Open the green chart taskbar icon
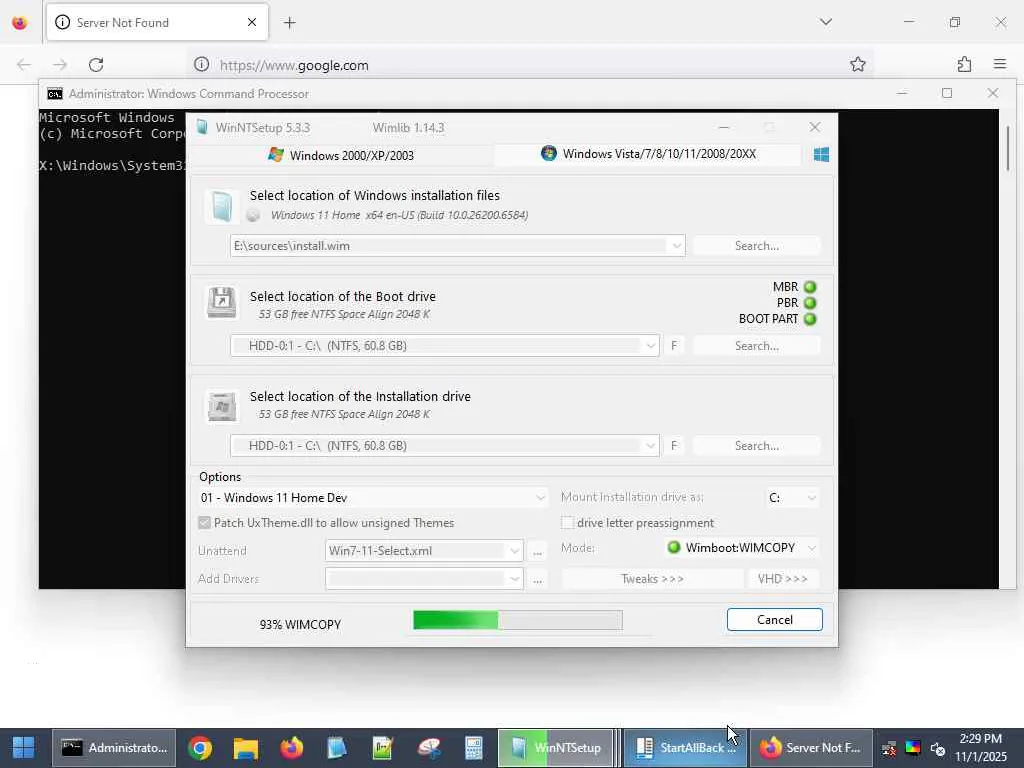 [382, 748]
